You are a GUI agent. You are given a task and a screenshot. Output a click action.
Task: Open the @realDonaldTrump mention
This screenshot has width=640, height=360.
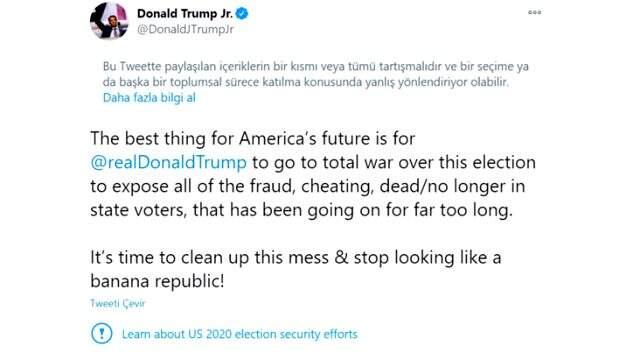[x=169, y=162]
